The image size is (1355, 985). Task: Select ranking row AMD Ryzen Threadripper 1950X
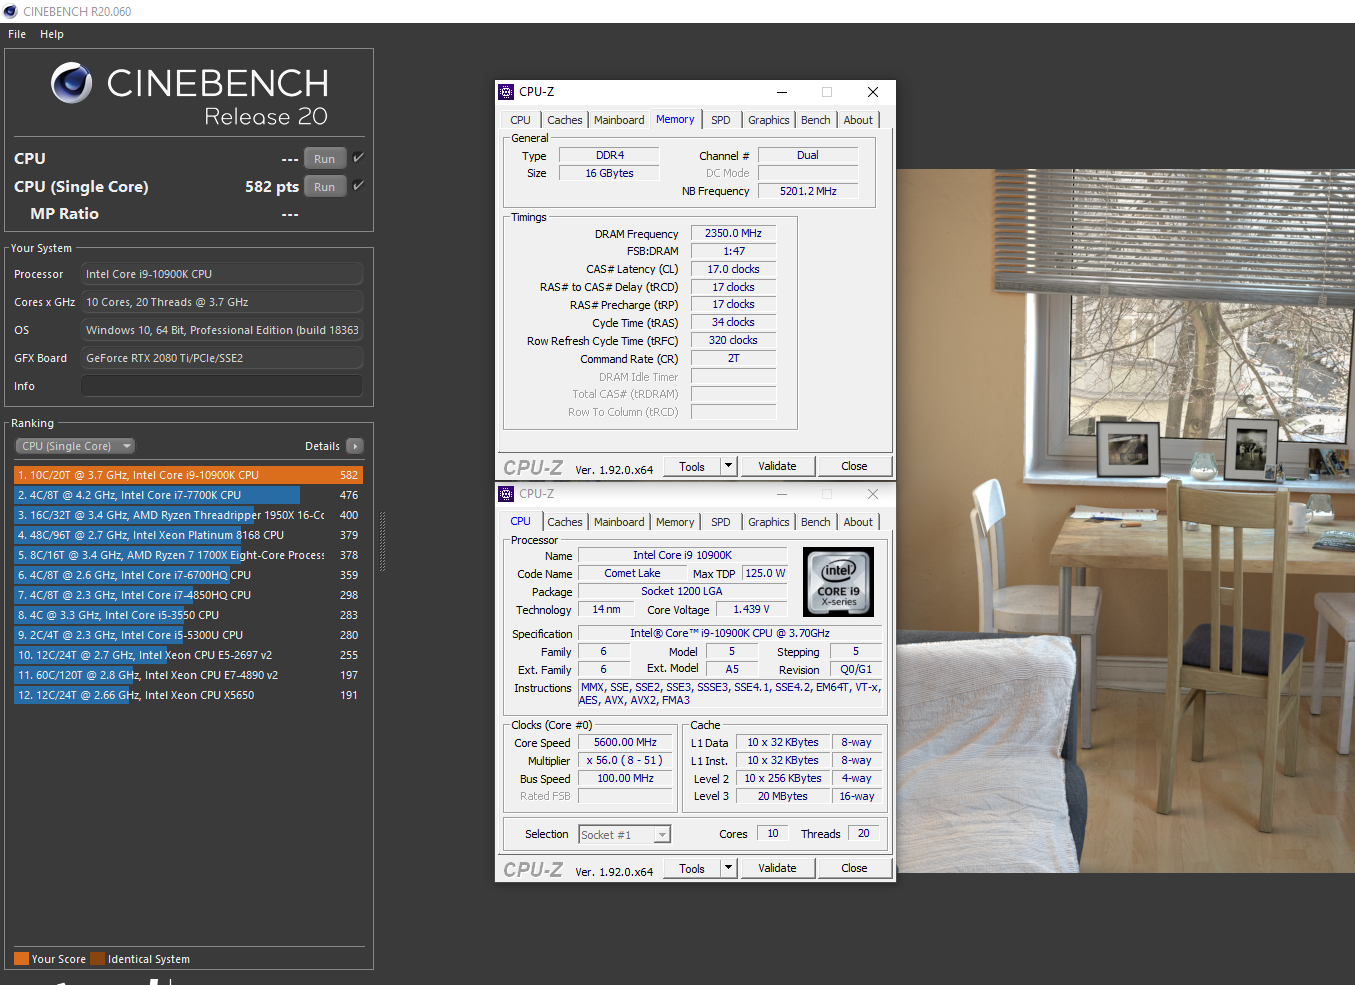pyautogui.click(x=188, y=515)
